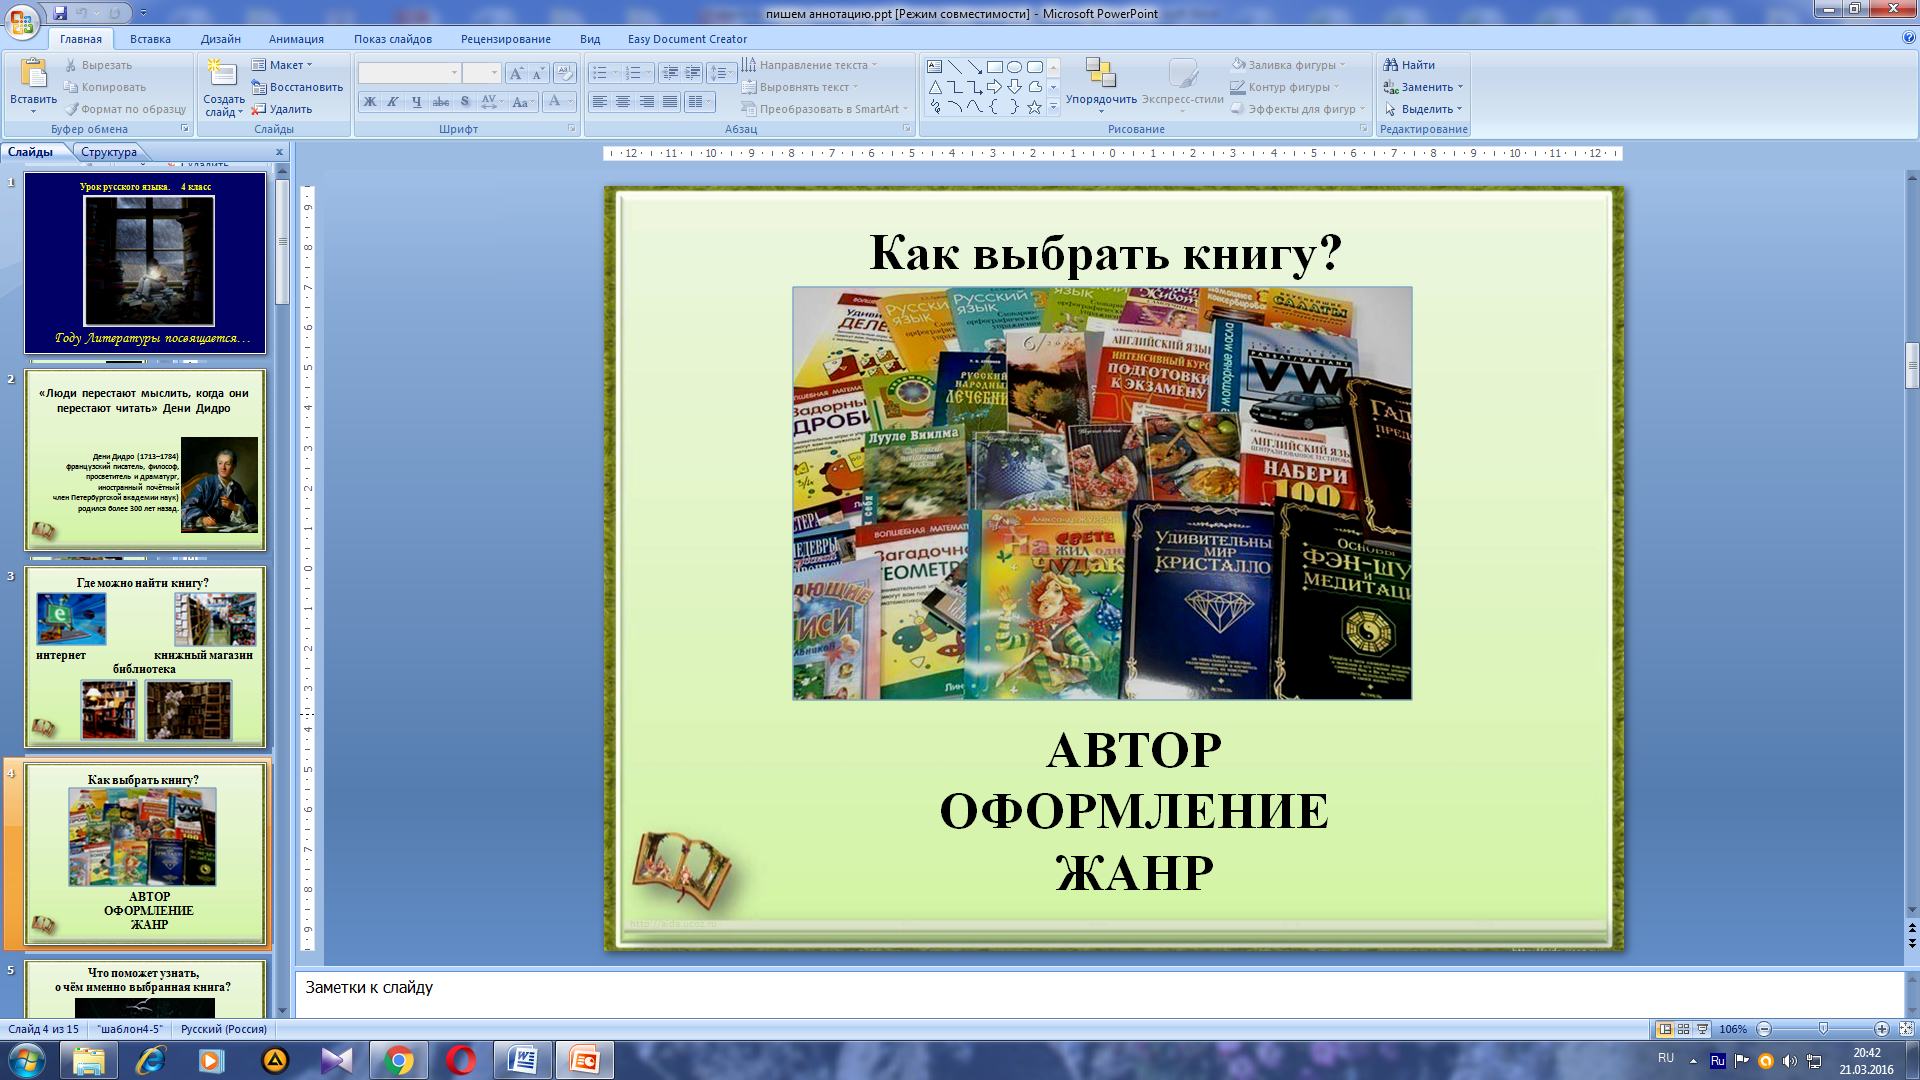Click the volume speaker icon in system tray

(x=1789, y=1061)
